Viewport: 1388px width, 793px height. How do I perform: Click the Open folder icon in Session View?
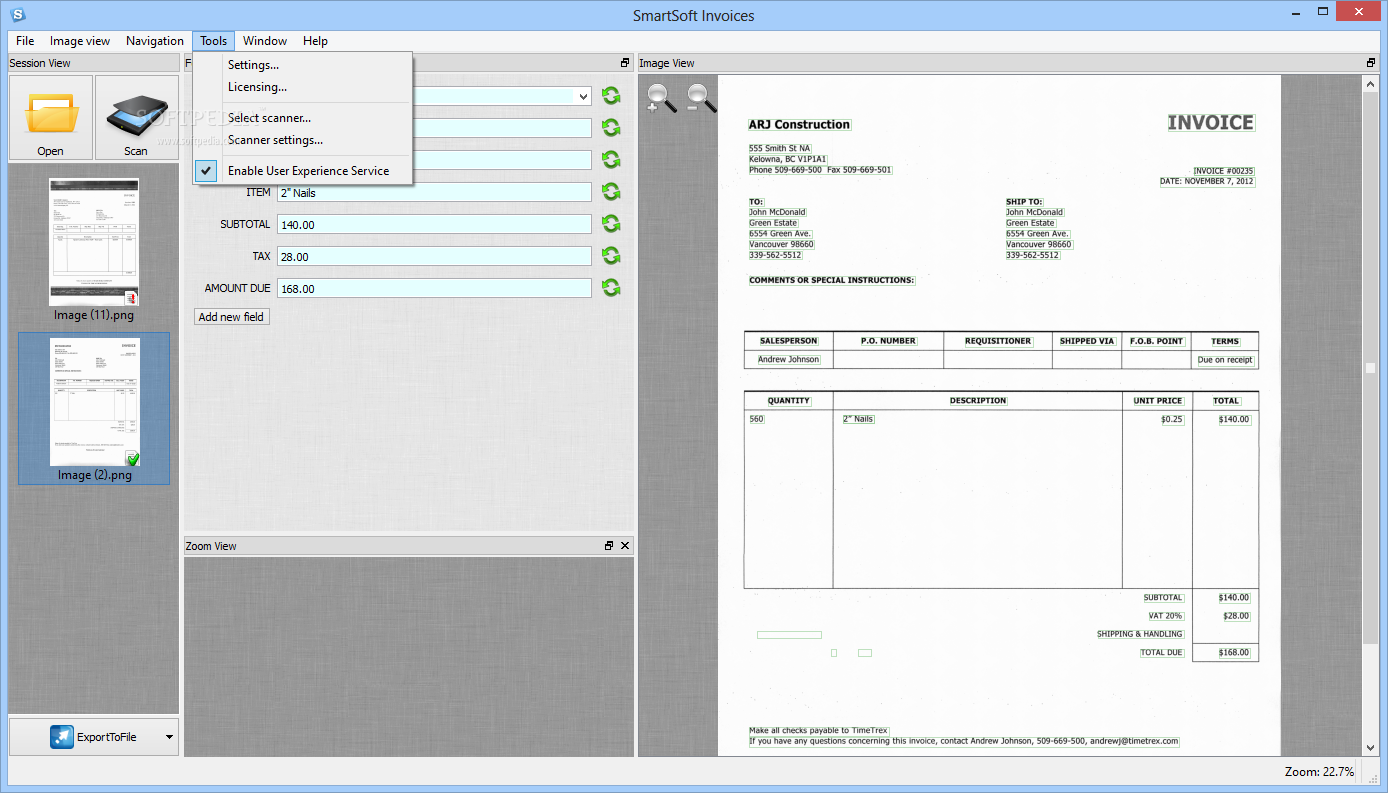(50, 113)
